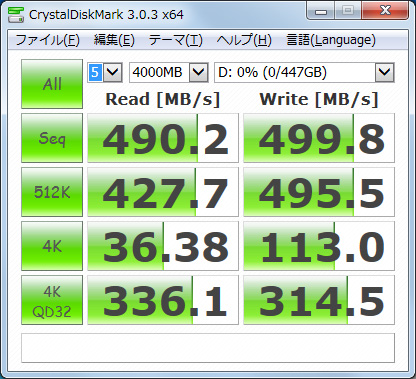The width and height of the screenshot is (416, 379).
Task: Click the 4K QD32 write result 314.5
Action: coord(319,300)
